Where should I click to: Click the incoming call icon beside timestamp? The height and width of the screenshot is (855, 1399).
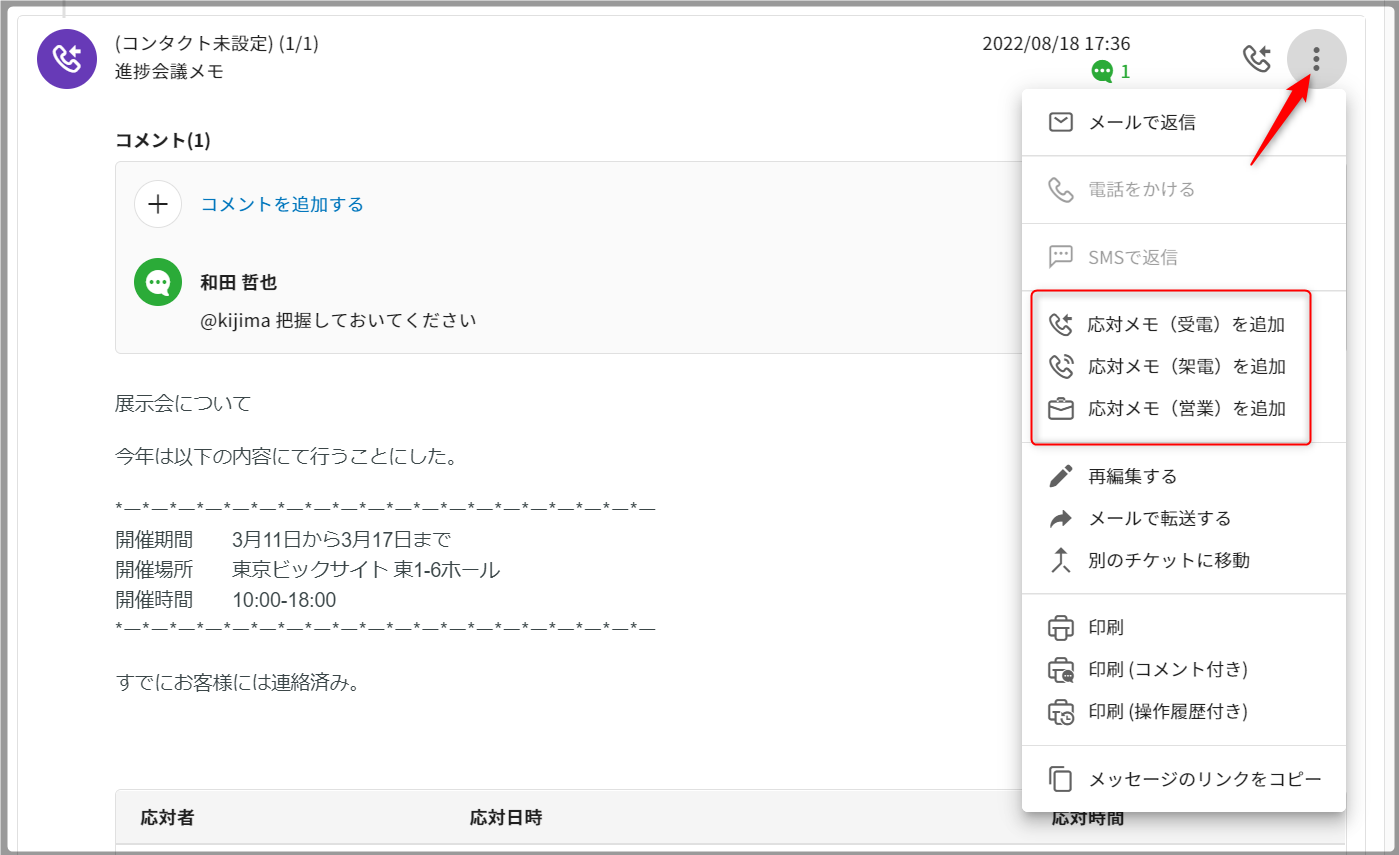[1256, 59]
